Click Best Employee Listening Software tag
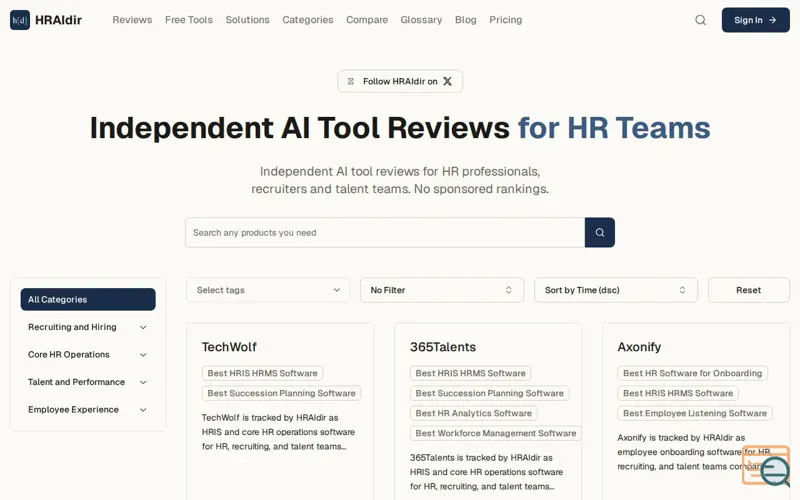The image size is (800, 500). click(694, 413)
